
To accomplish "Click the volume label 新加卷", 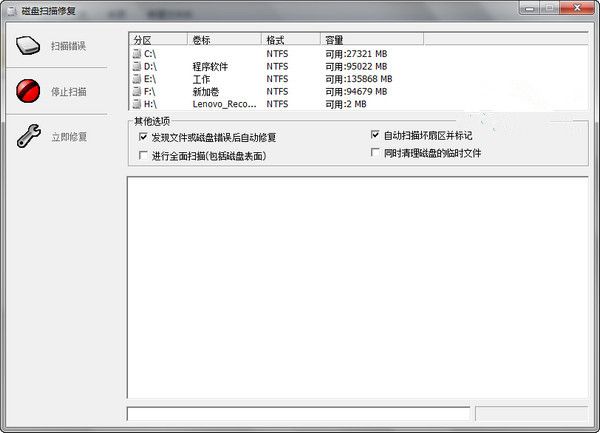I will click(206, 92).
